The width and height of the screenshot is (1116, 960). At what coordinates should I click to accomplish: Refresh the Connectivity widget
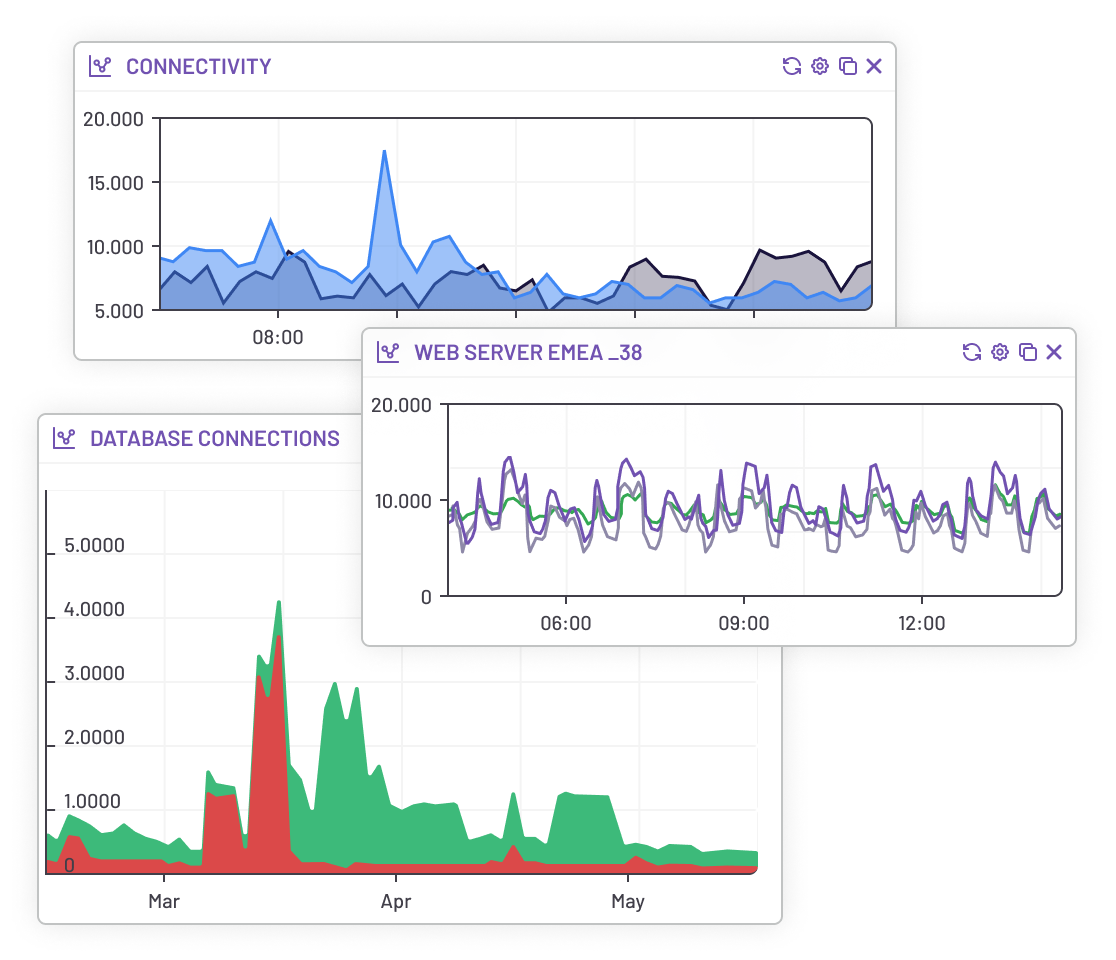pyautogui.click(x=791, y=67)
